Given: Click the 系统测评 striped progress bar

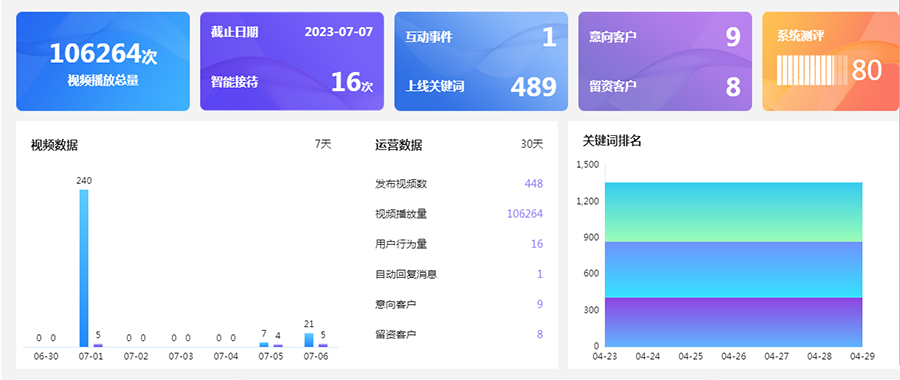Looking at the screenshot, I should tap(812, 70).
